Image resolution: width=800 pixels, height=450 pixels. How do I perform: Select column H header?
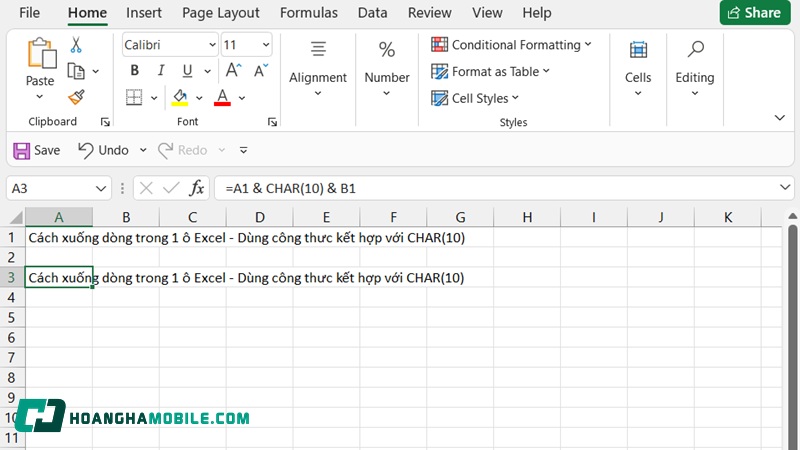[x=527, y=217]
